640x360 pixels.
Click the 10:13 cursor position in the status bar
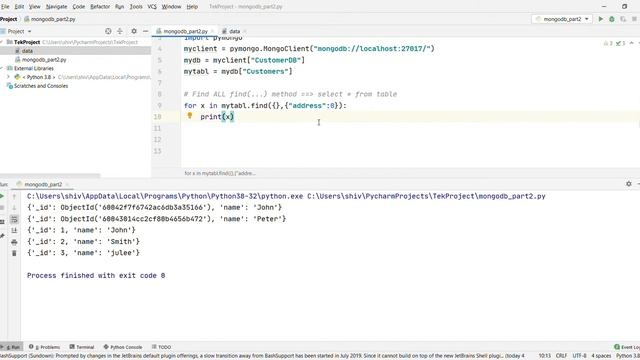(544, 356)
